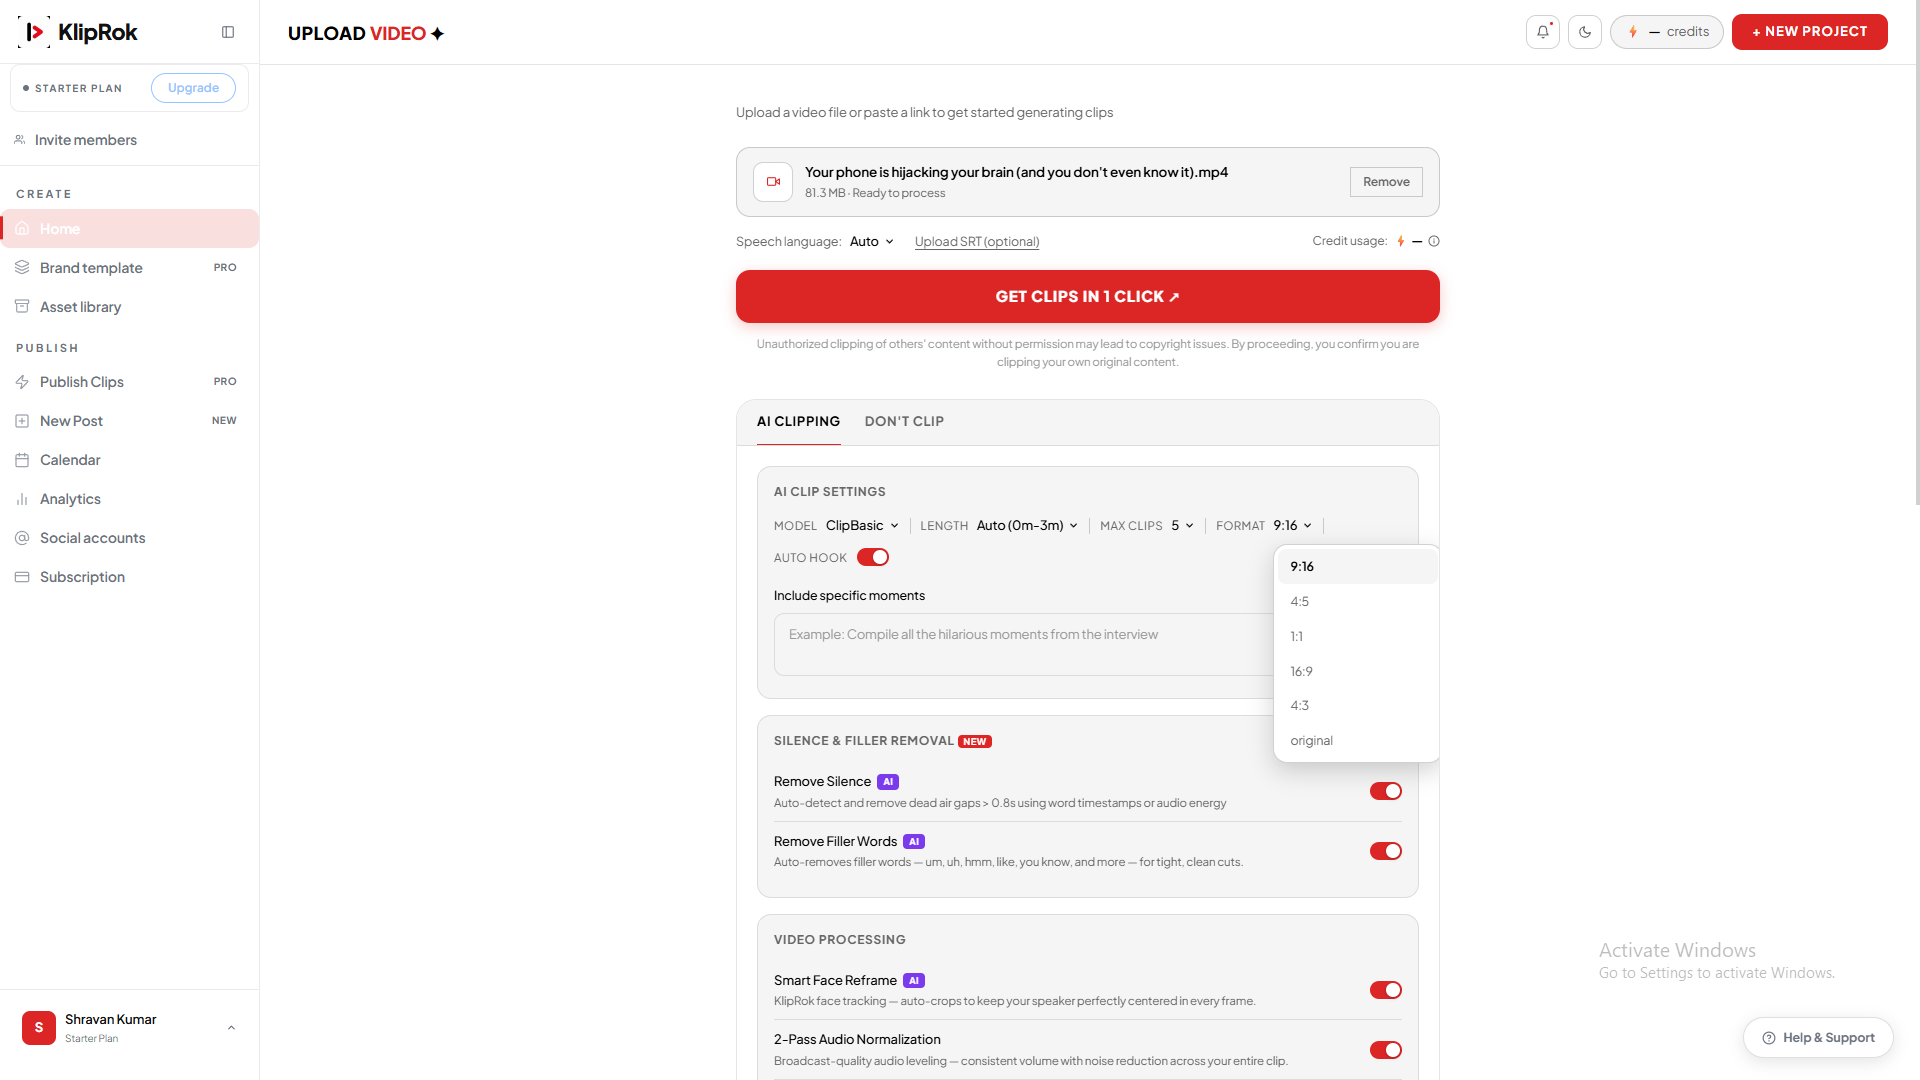
Task: Open the notifications bell
Action: click(1543, 32)
